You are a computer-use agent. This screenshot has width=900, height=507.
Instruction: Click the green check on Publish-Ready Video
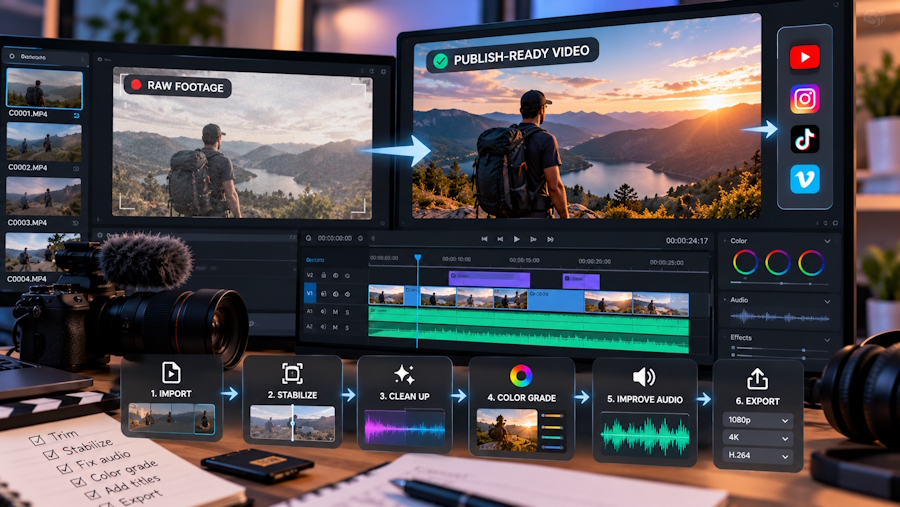(x=440, y=61)
